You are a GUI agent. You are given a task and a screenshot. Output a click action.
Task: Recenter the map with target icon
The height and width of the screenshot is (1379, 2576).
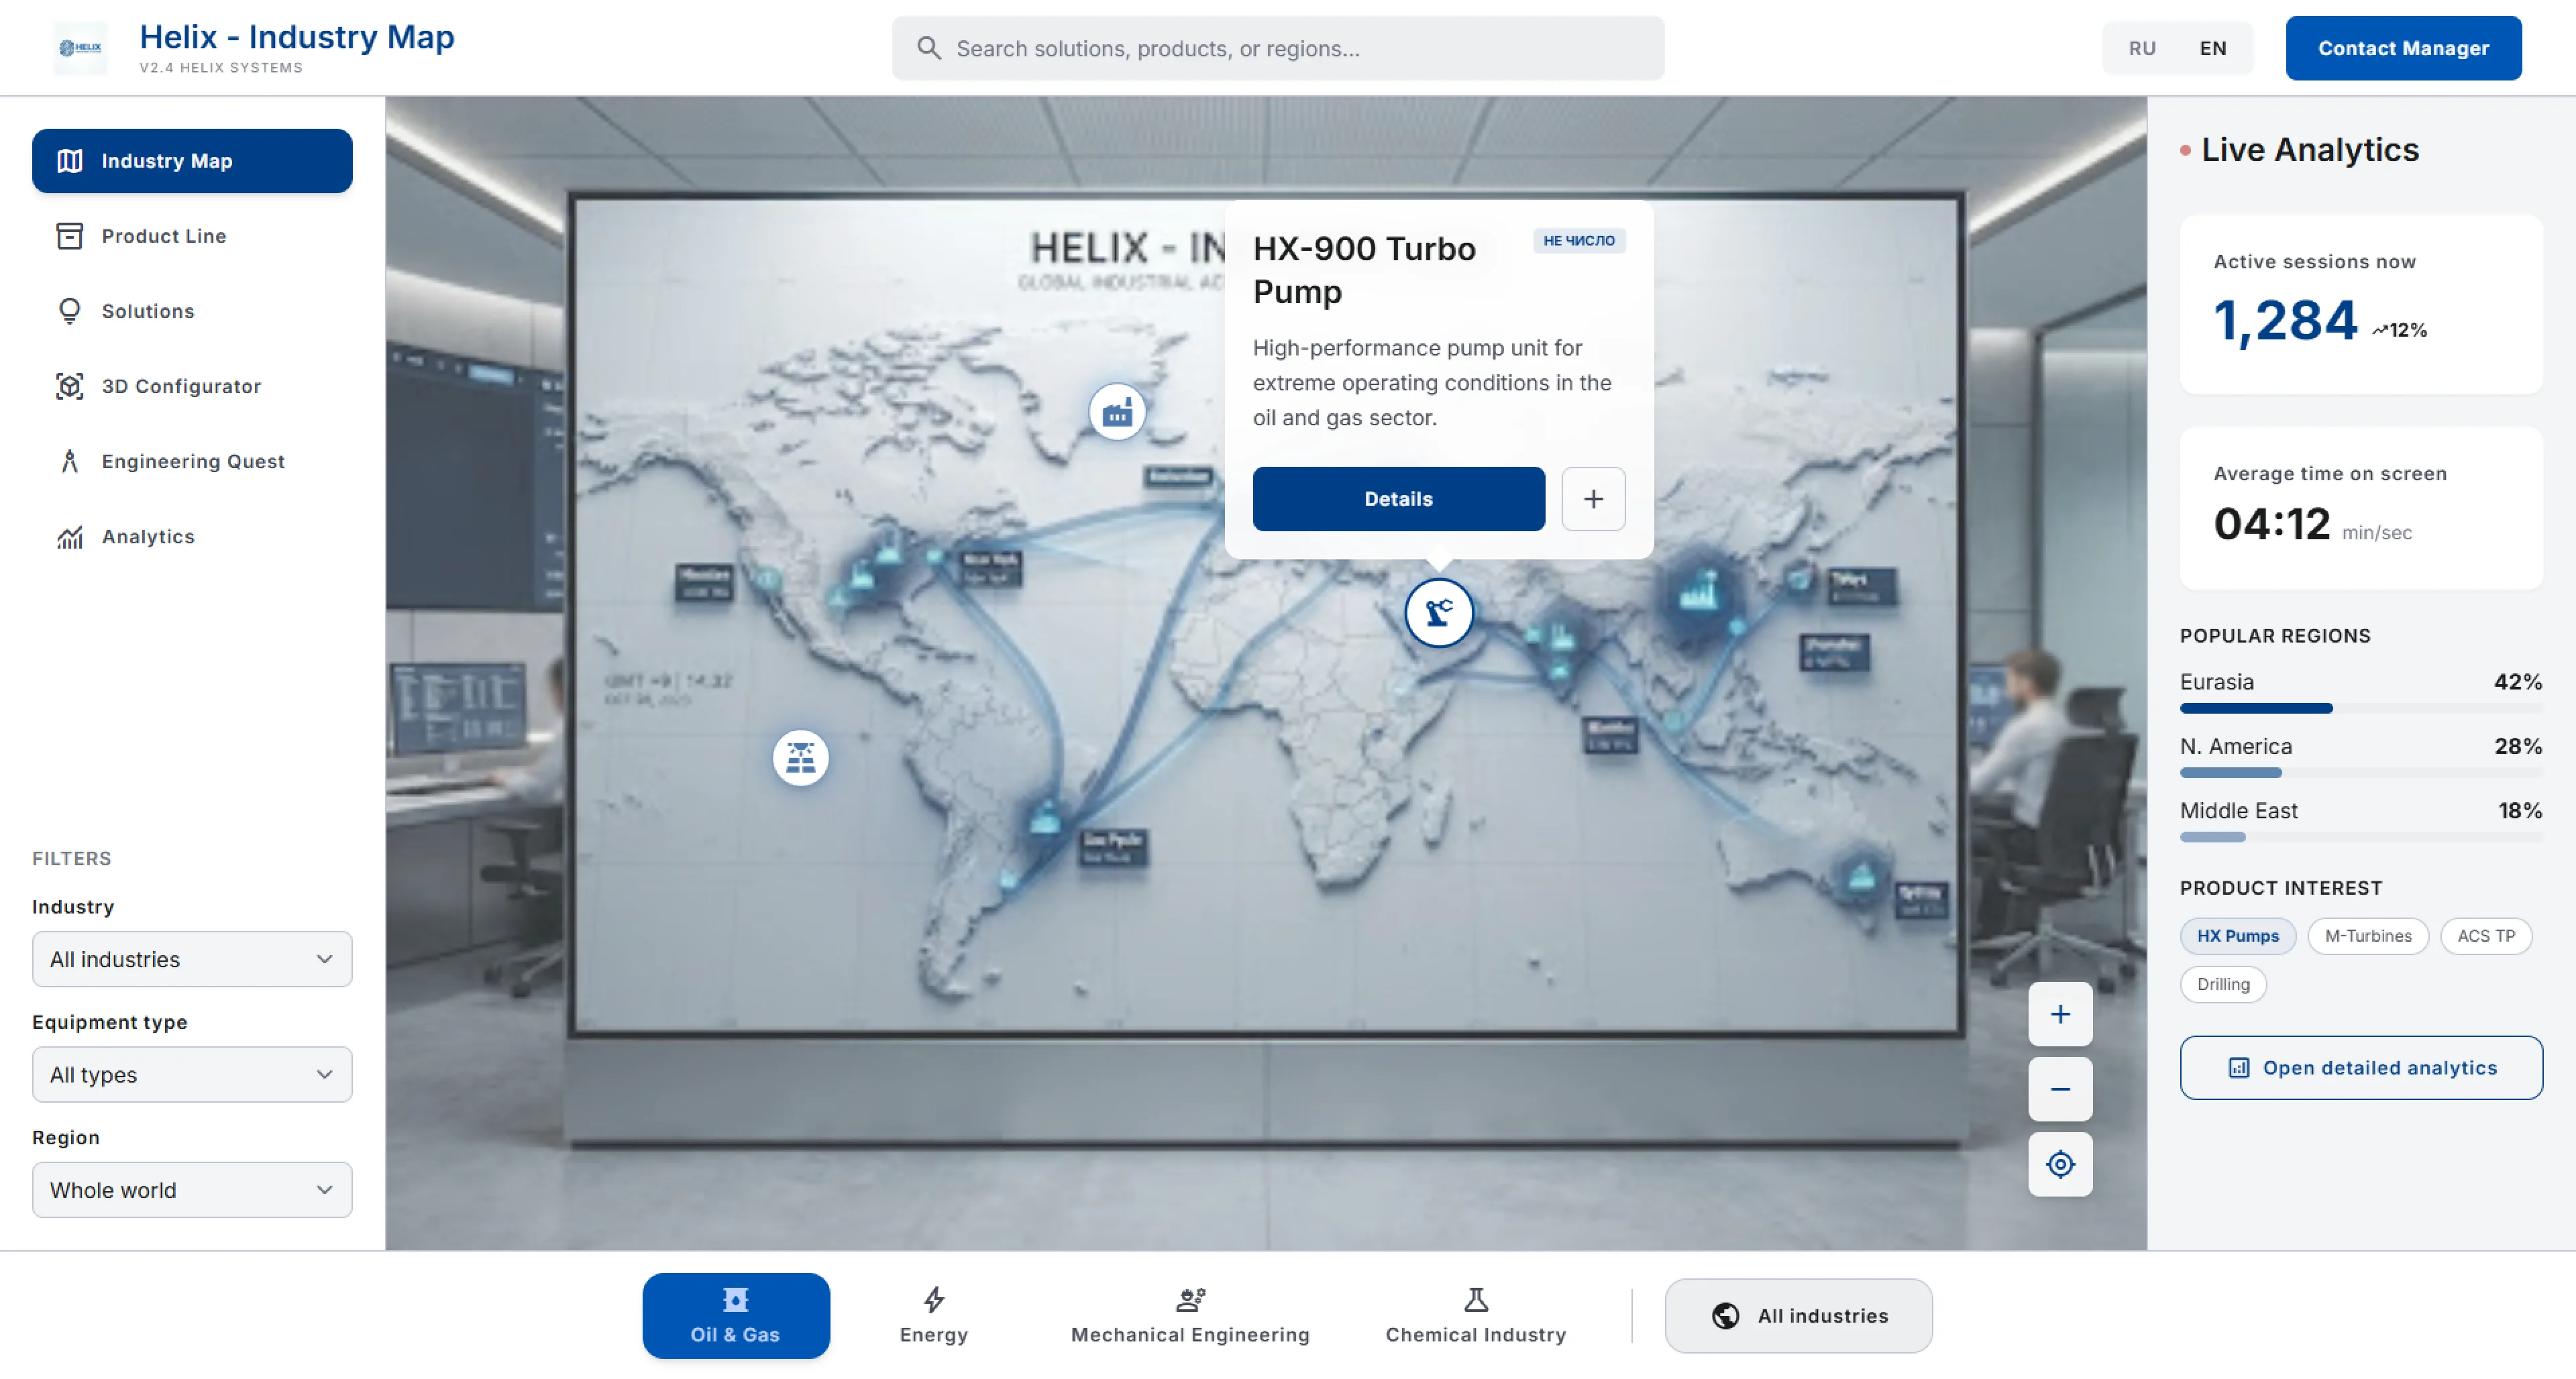pos(2060,1164)
